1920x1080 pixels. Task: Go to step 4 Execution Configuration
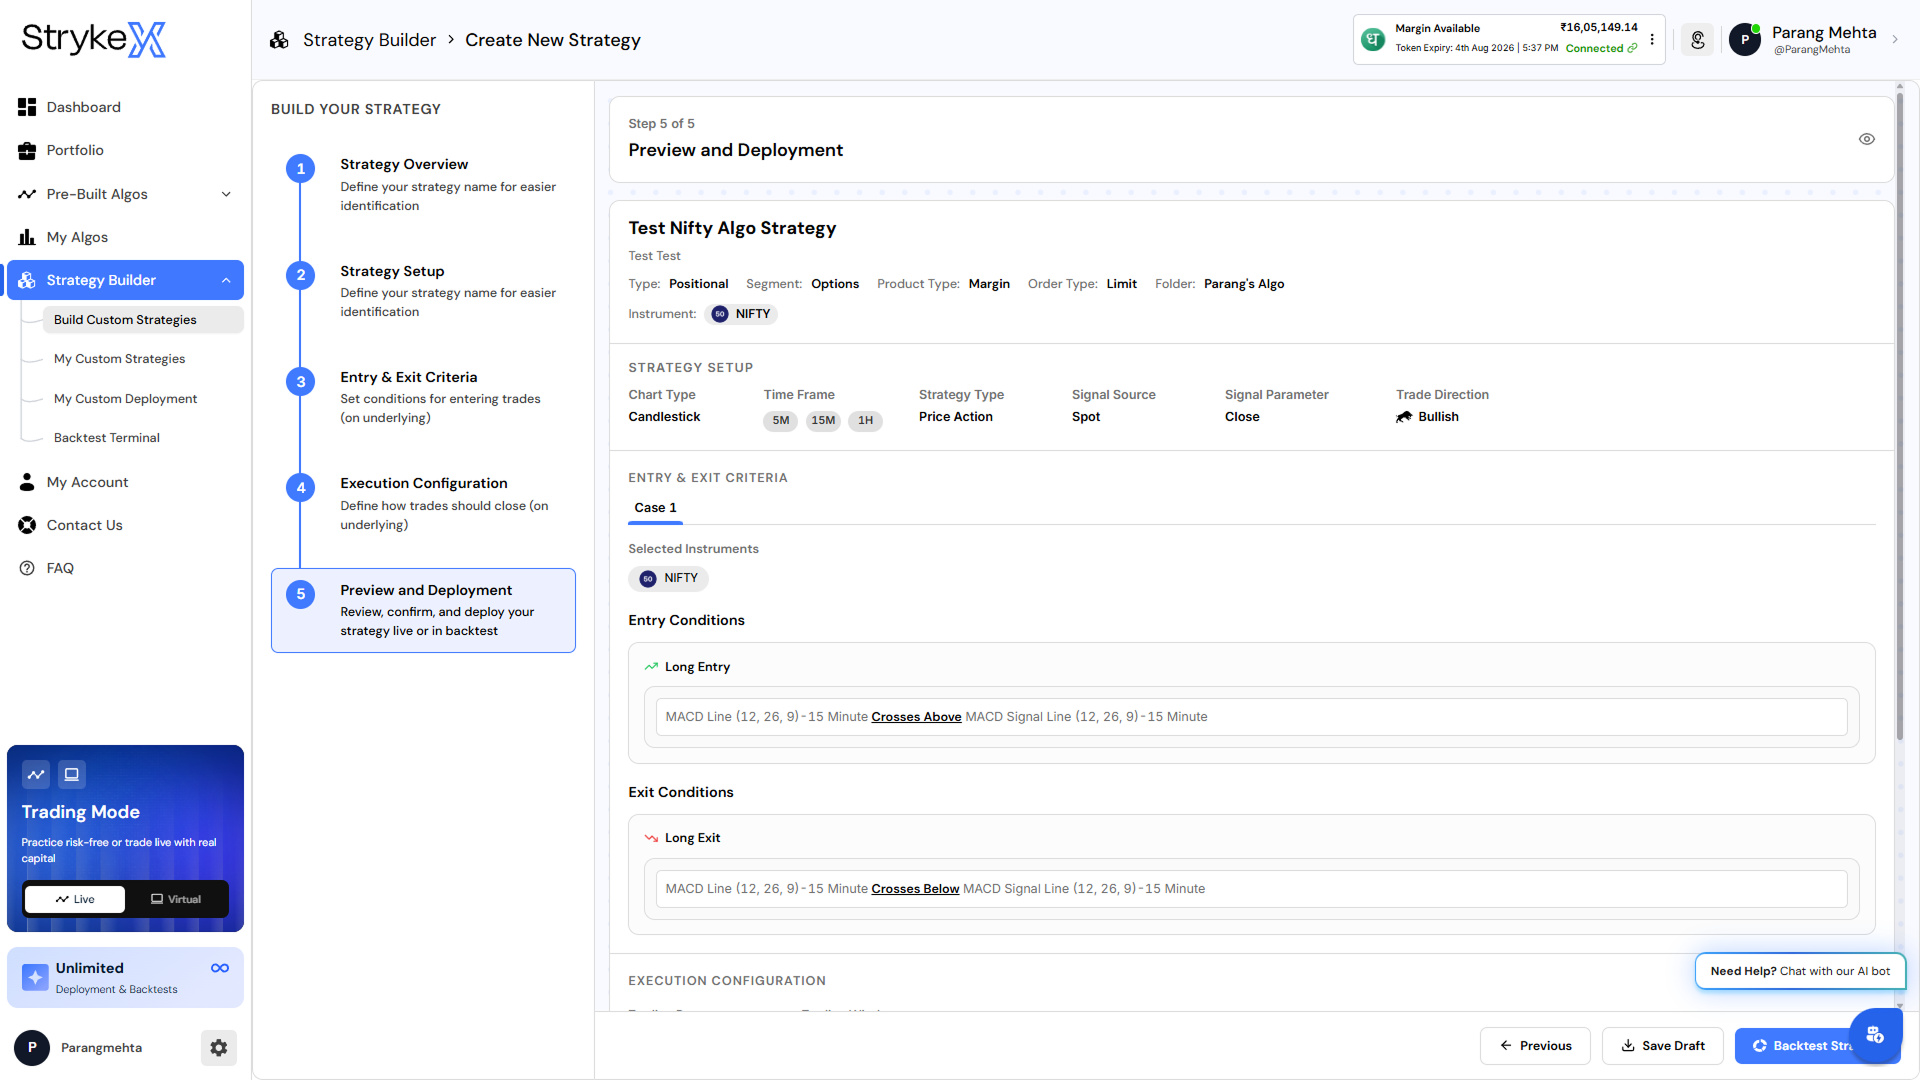coord(424,503)
